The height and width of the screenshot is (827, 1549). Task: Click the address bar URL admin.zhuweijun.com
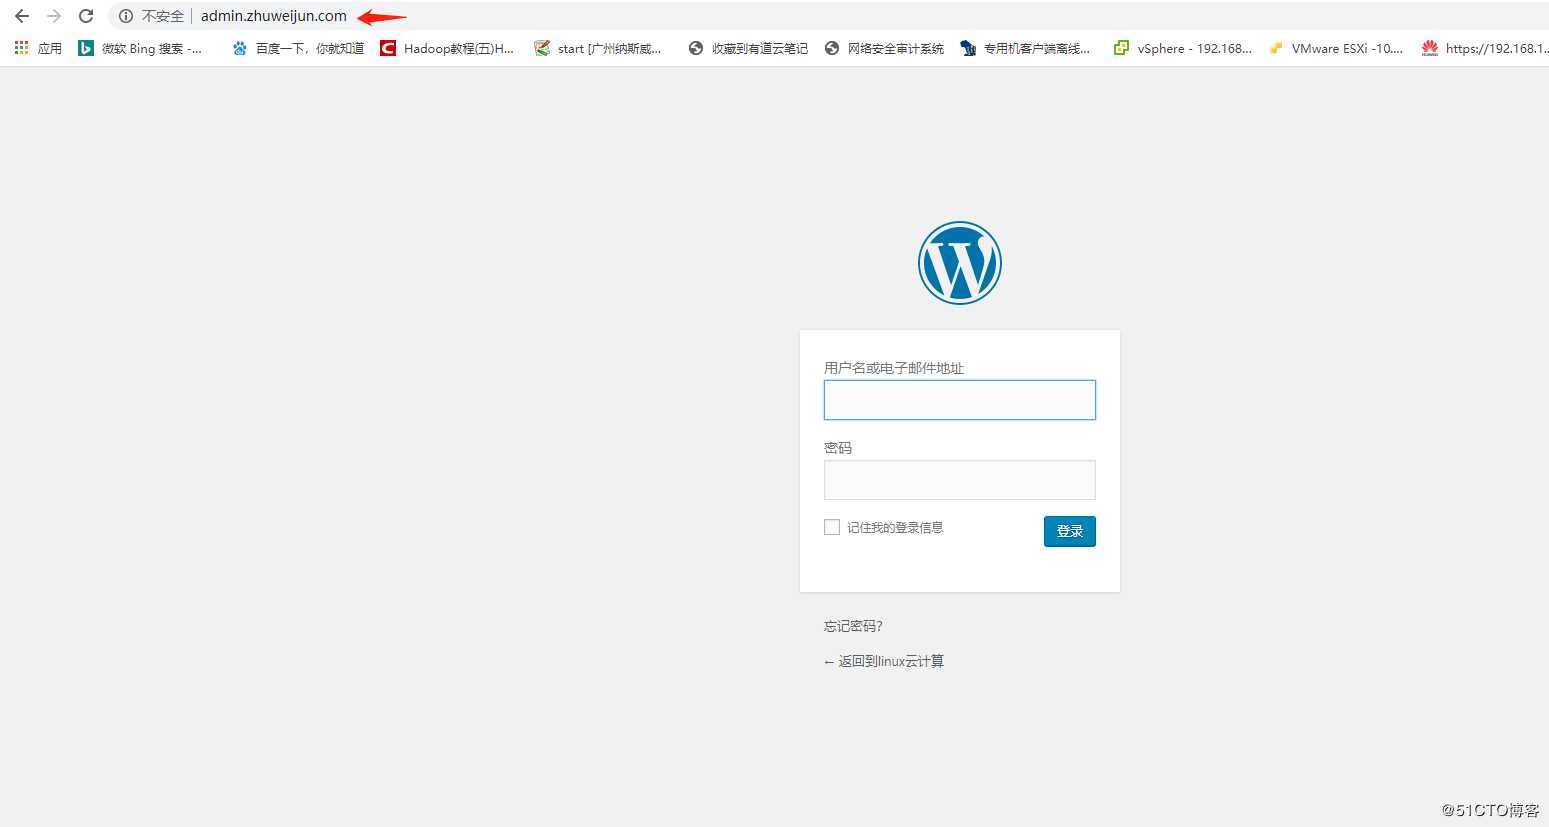[274, 16]
